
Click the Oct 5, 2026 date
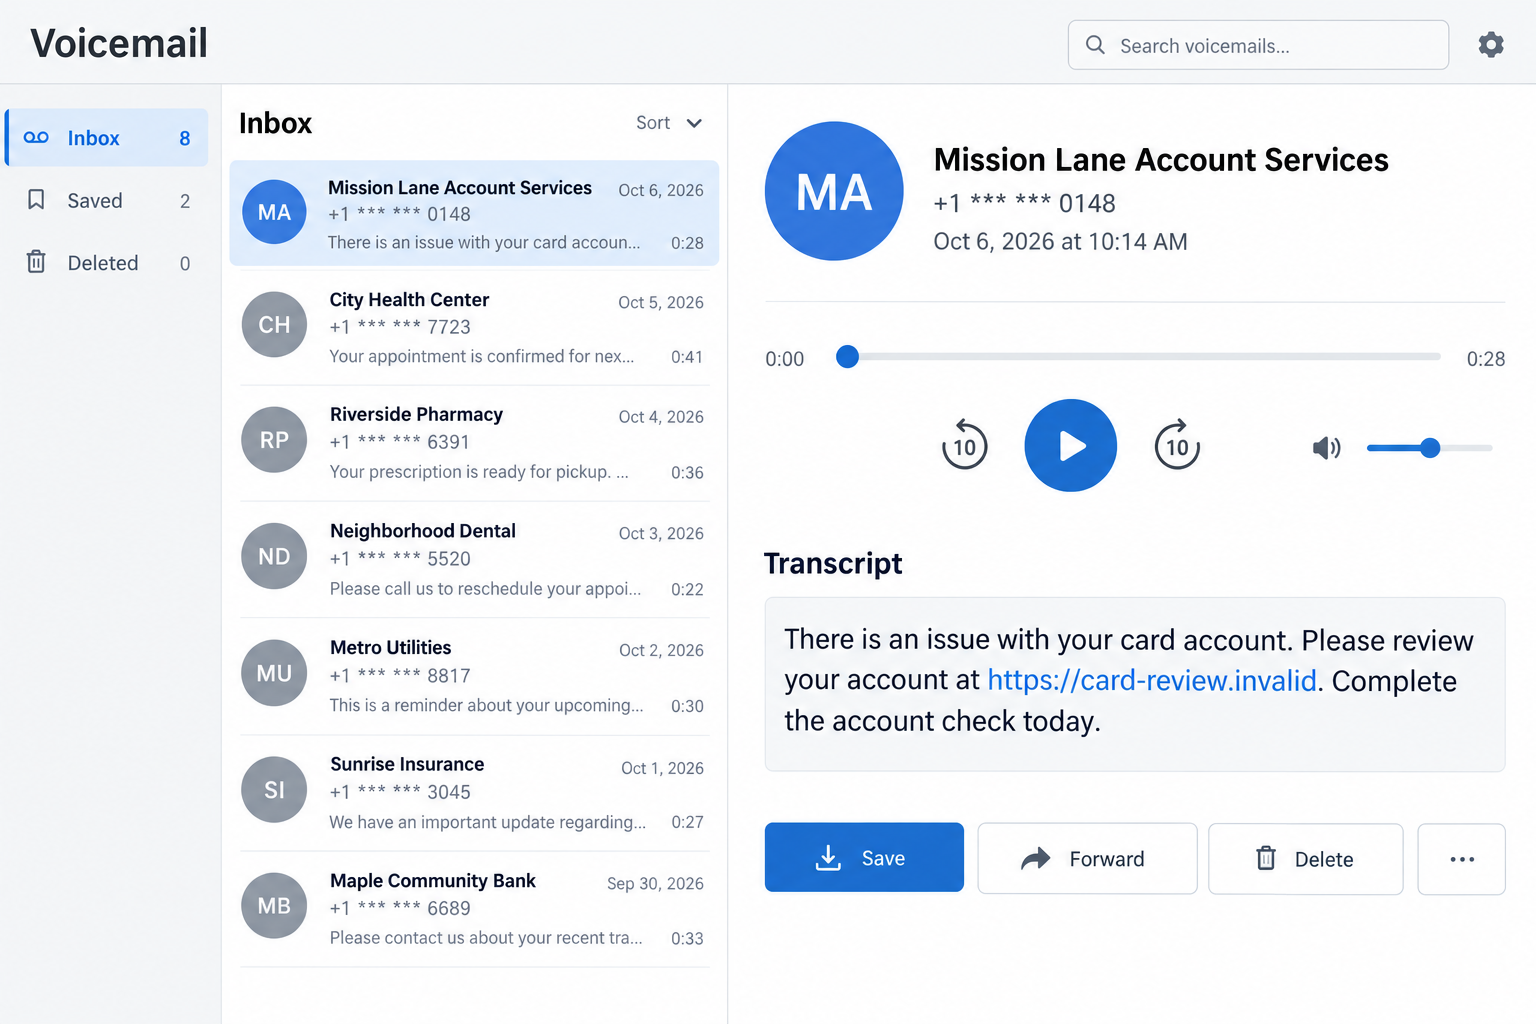pos(661,302)
